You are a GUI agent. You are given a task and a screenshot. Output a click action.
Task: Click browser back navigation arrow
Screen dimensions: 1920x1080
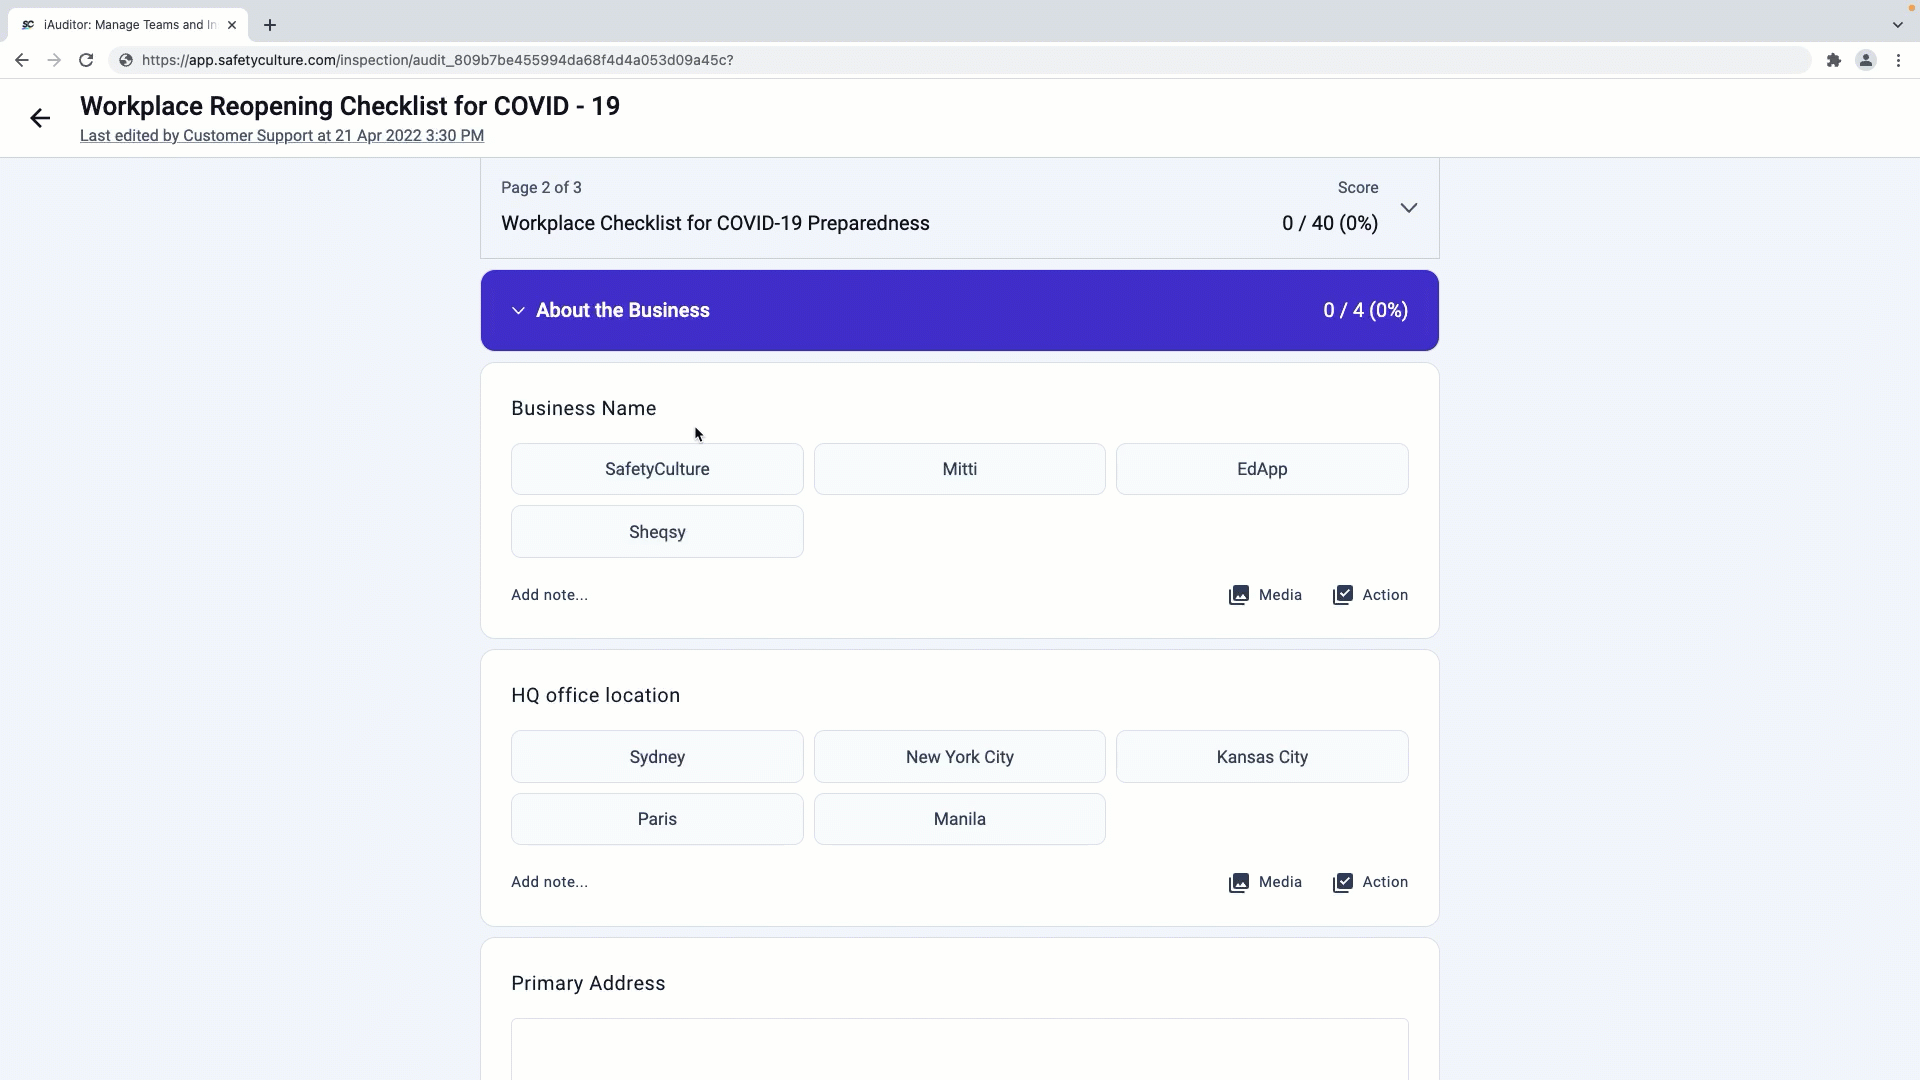(x=22, y=60)
